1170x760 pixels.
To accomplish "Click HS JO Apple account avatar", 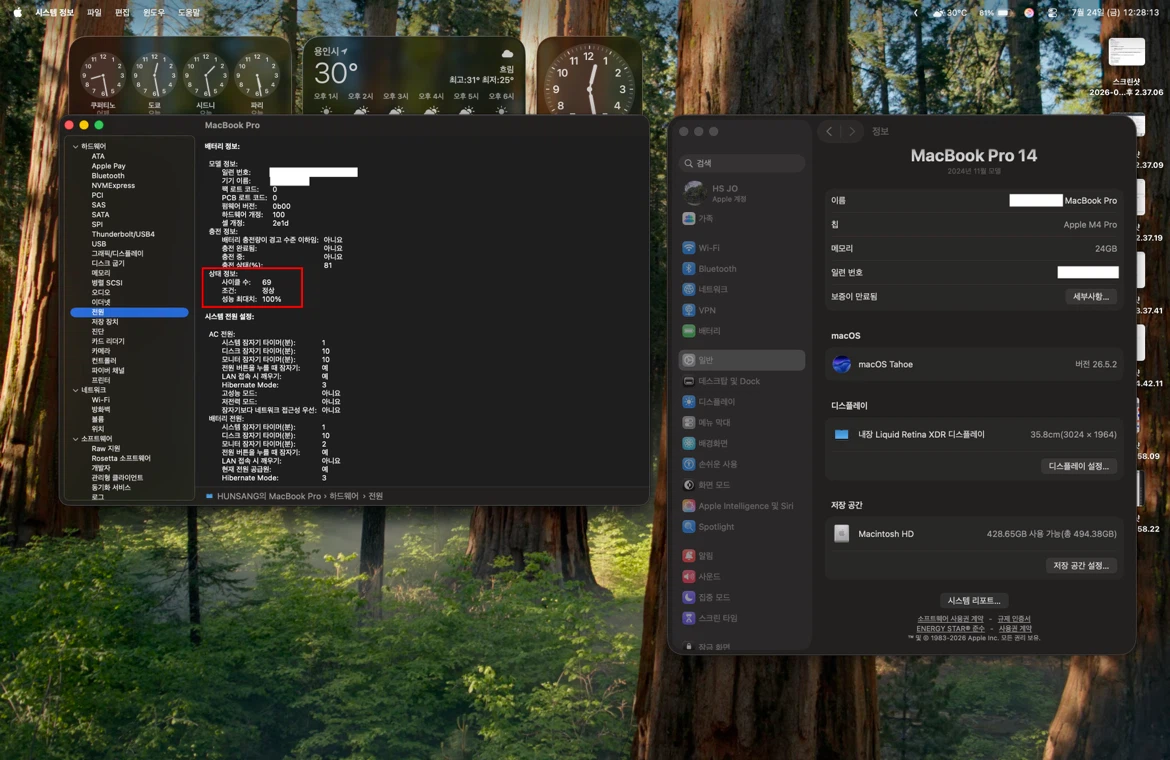I will (695, 192).
